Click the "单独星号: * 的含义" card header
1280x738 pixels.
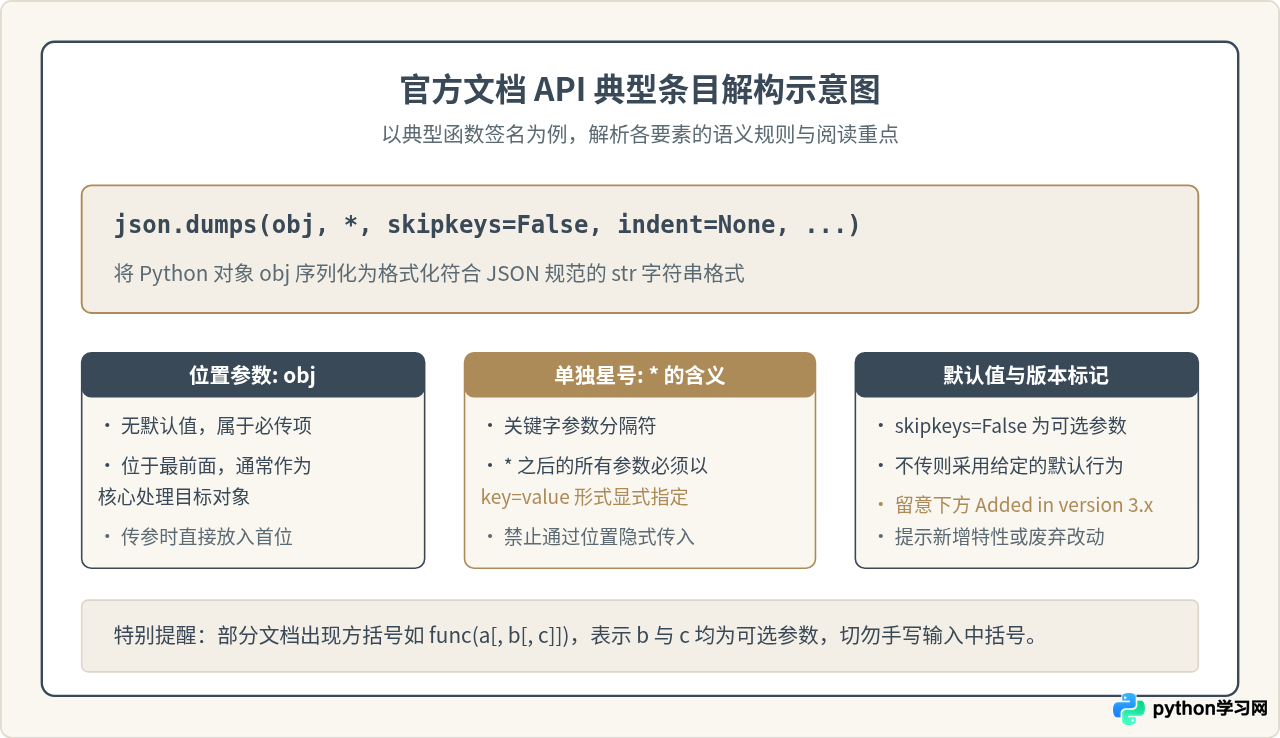(640, 375)
